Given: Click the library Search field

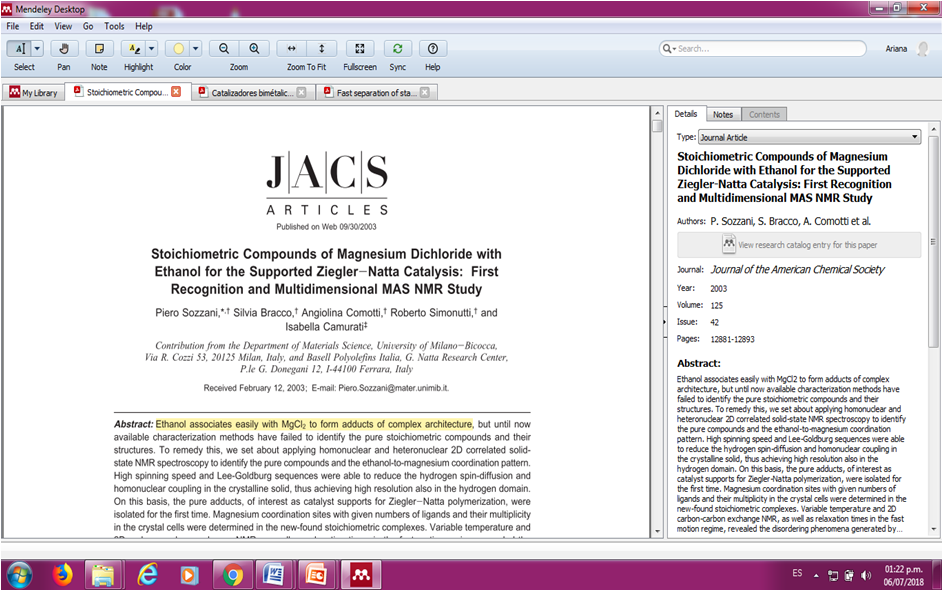Looking at the screenshot, I should coord(763,49).
